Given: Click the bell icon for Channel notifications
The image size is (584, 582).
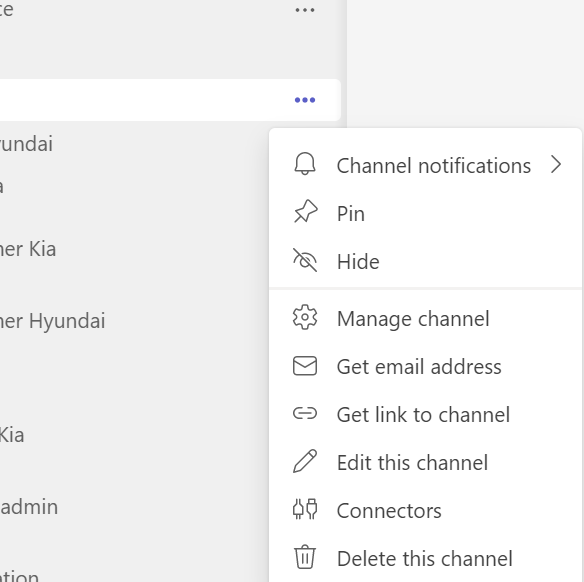Looking at the screenshot, I should click(x=305, y=164).
